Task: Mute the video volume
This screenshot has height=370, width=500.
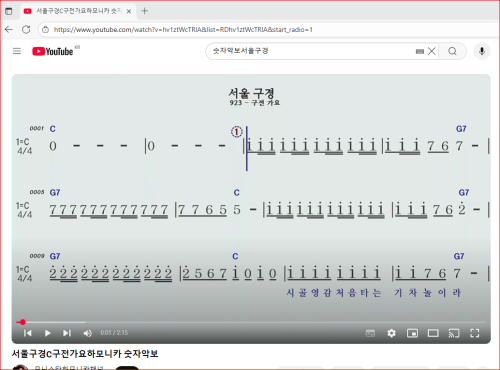Action: click(x=87, y=333)
